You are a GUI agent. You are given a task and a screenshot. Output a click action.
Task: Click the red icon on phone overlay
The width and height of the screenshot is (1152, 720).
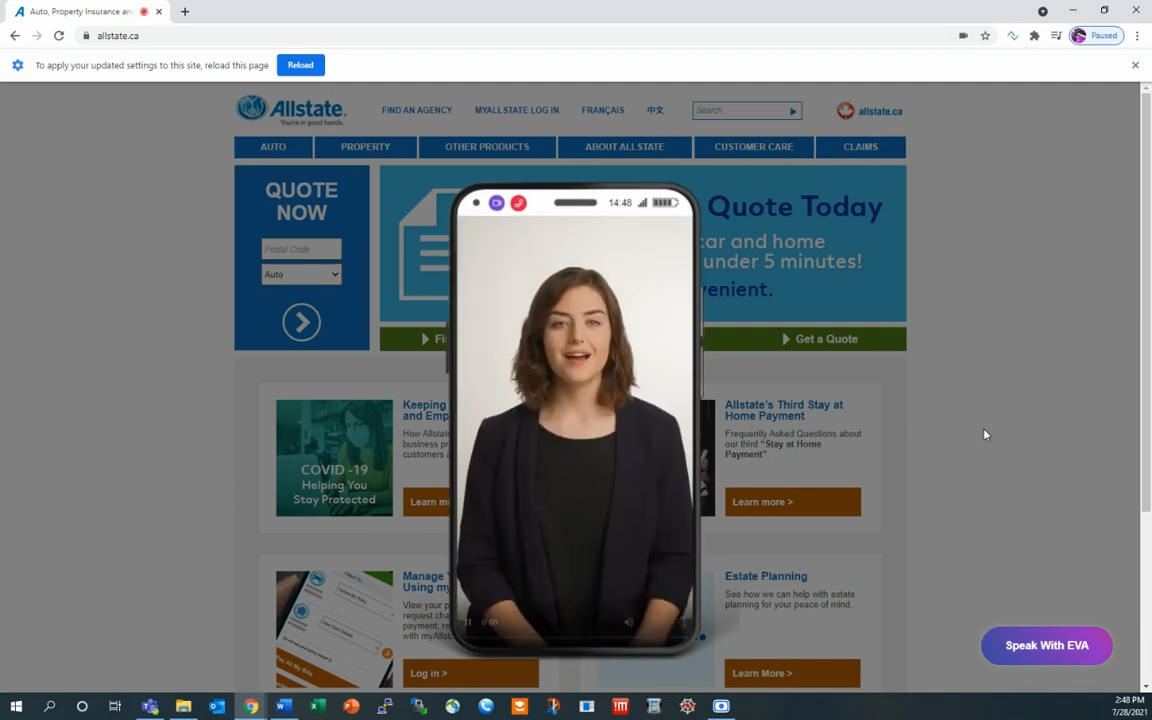click(519, 203)
